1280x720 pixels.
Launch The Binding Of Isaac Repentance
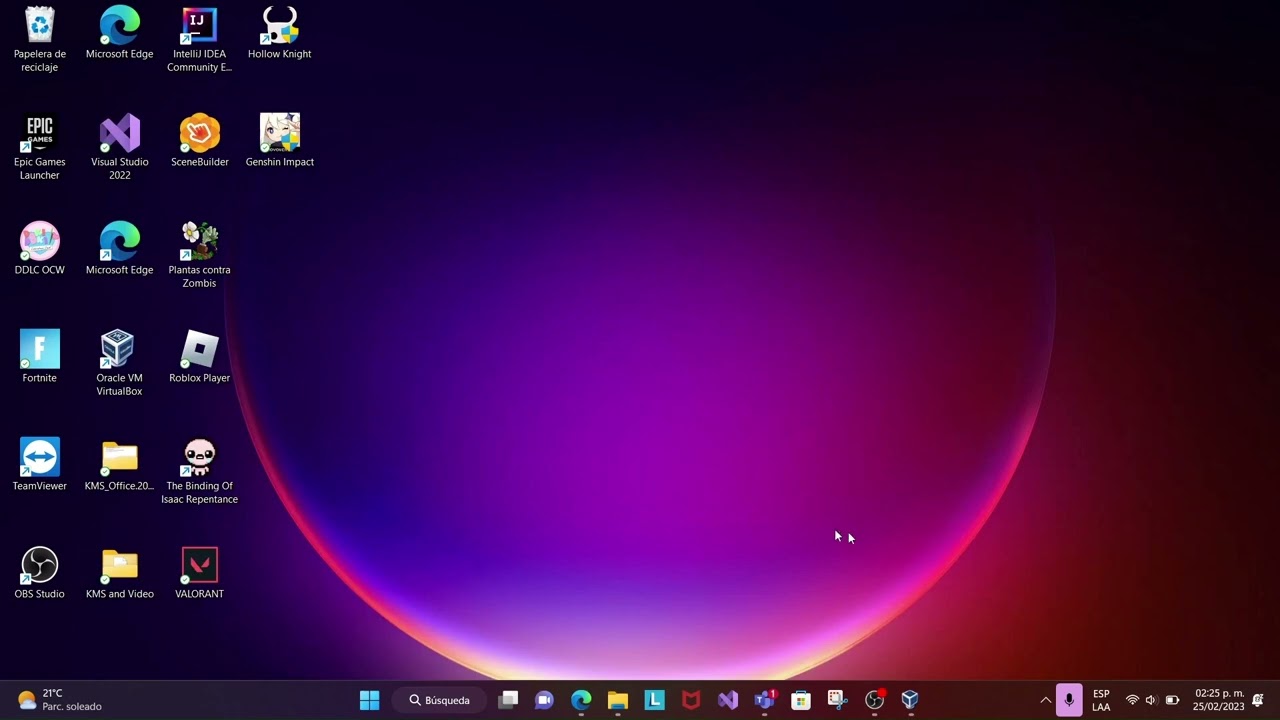[199, 472]
